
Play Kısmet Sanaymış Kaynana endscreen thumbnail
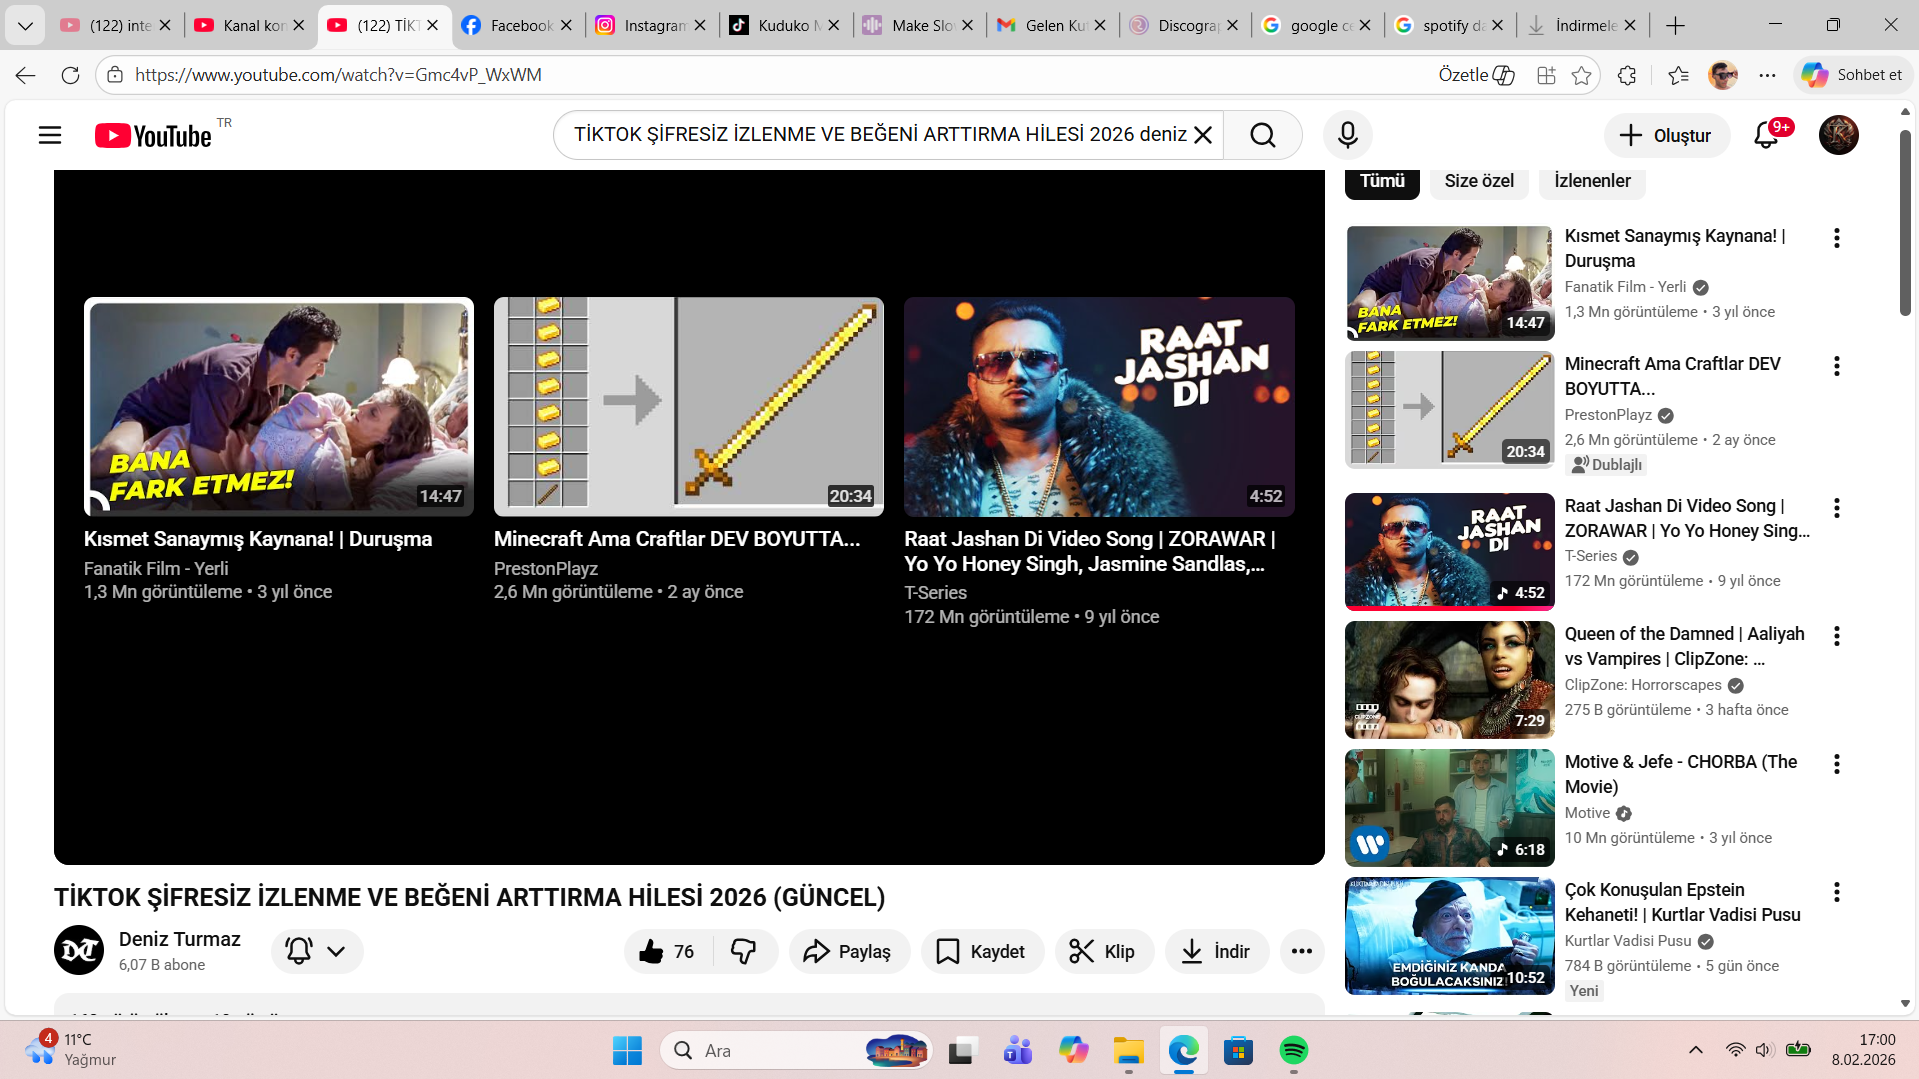279,407
